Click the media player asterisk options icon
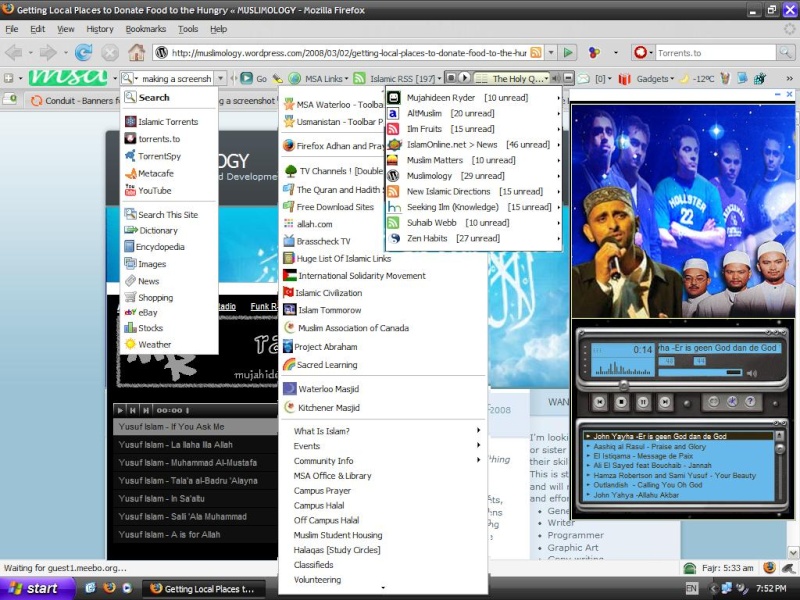 tap(732, 402)
